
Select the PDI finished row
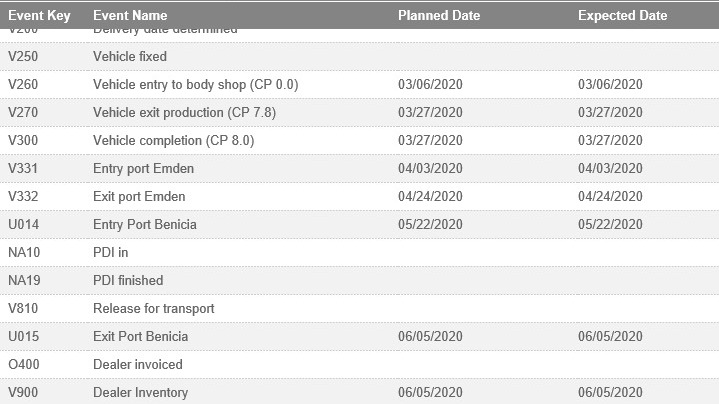coord(127,281)
